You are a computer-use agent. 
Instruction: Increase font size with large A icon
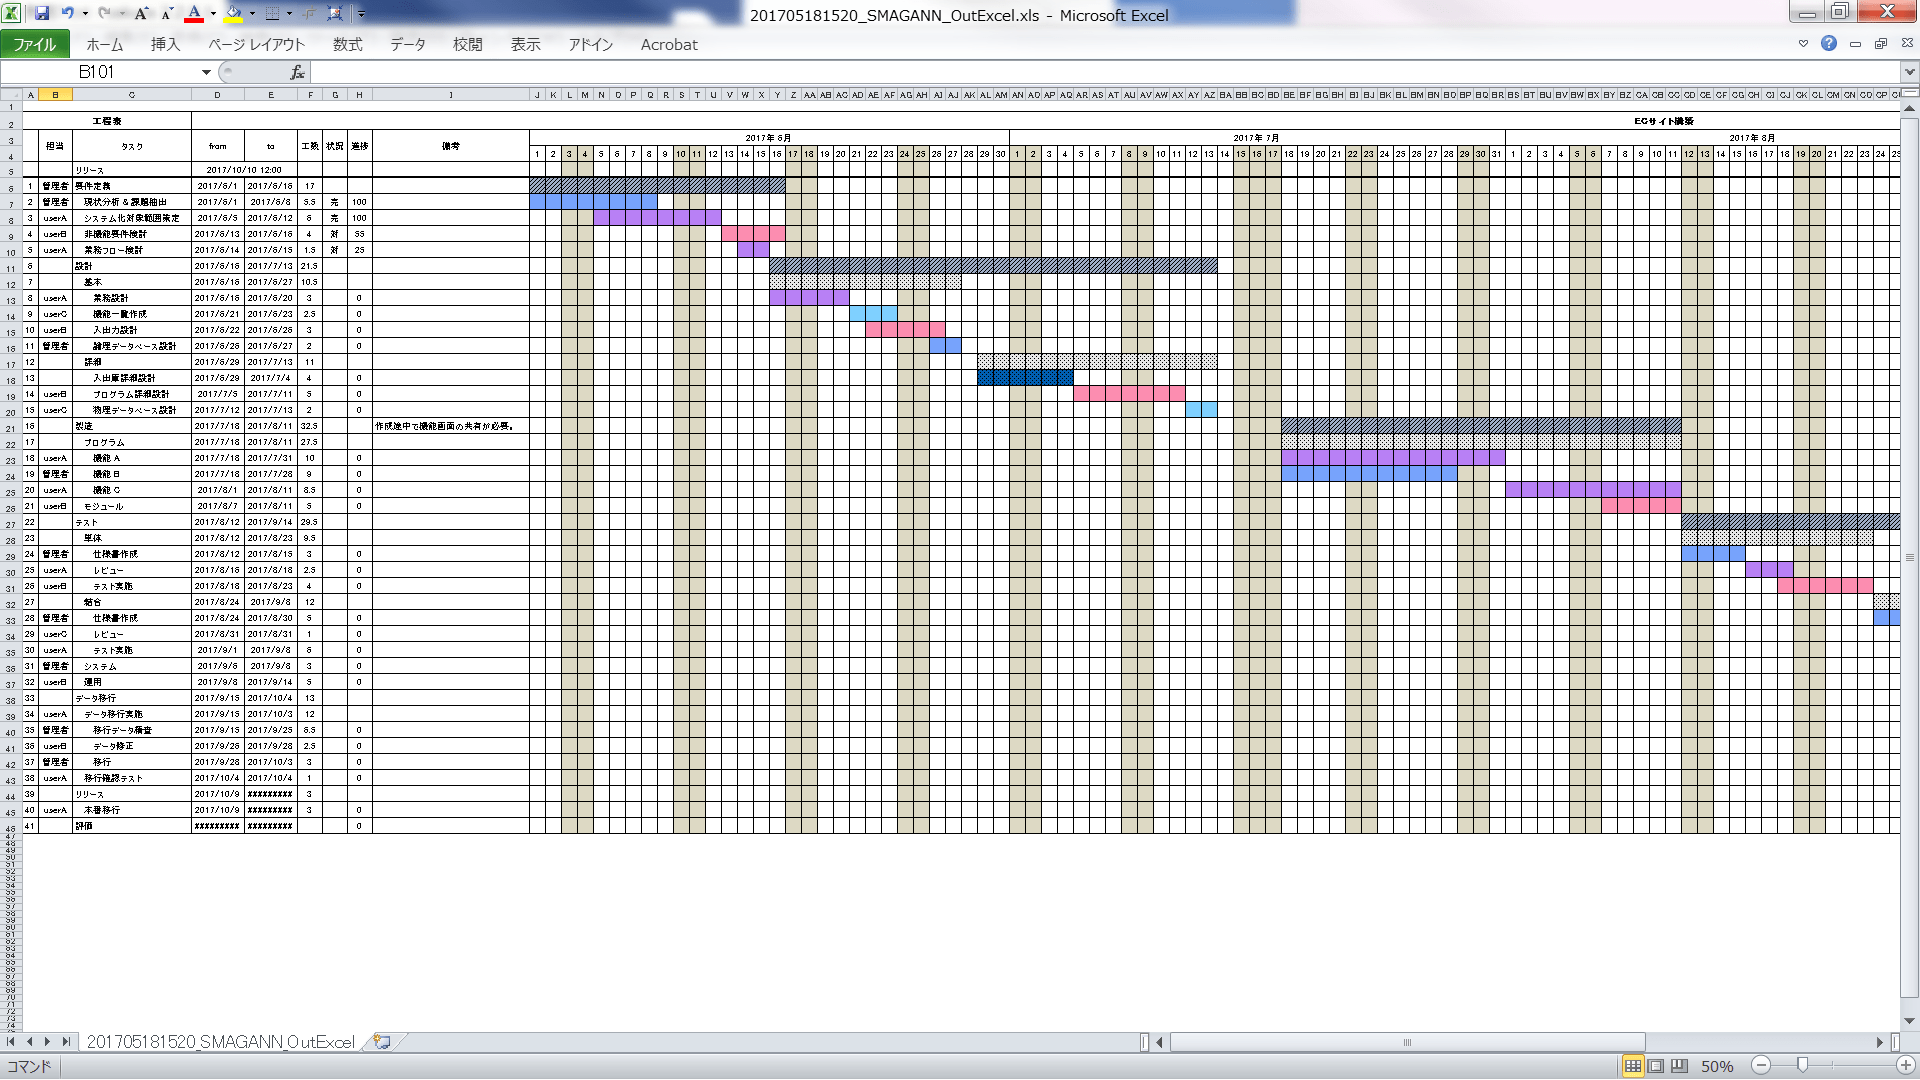pos(141,14)
